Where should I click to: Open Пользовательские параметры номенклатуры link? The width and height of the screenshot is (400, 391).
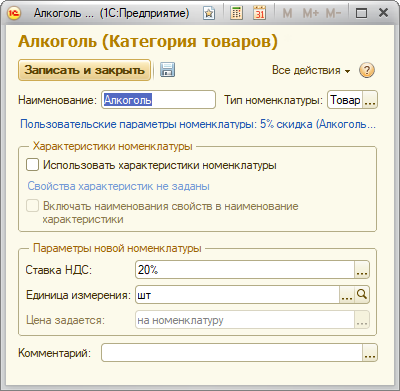click(x=198, y=124)
